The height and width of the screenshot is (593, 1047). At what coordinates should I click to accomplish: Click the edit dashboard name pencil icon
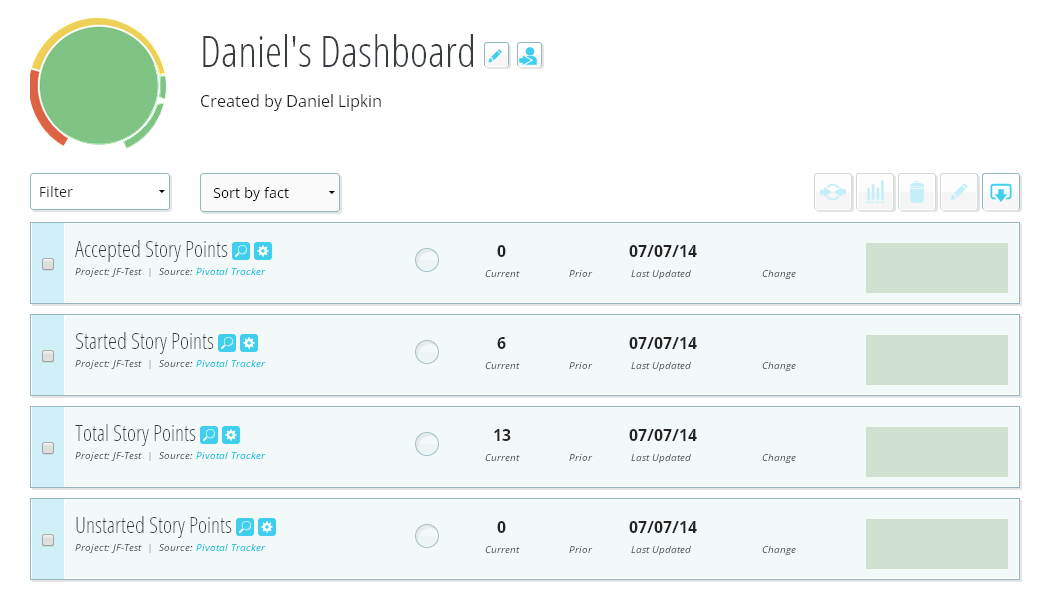497,55
